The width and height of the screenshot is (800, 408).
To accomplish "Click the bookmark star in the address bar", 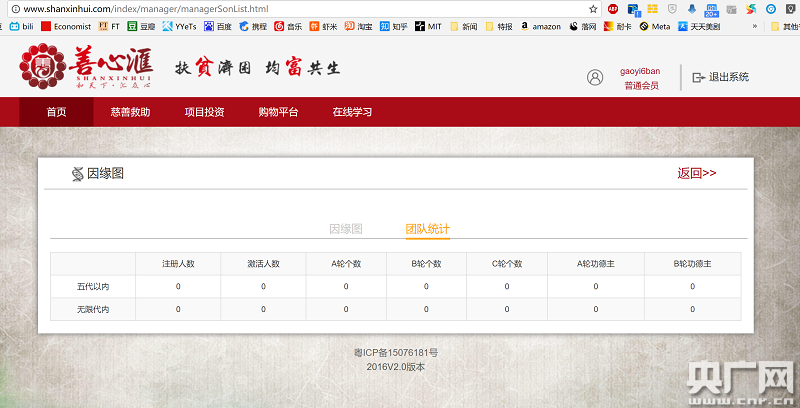I will [593, 8].
